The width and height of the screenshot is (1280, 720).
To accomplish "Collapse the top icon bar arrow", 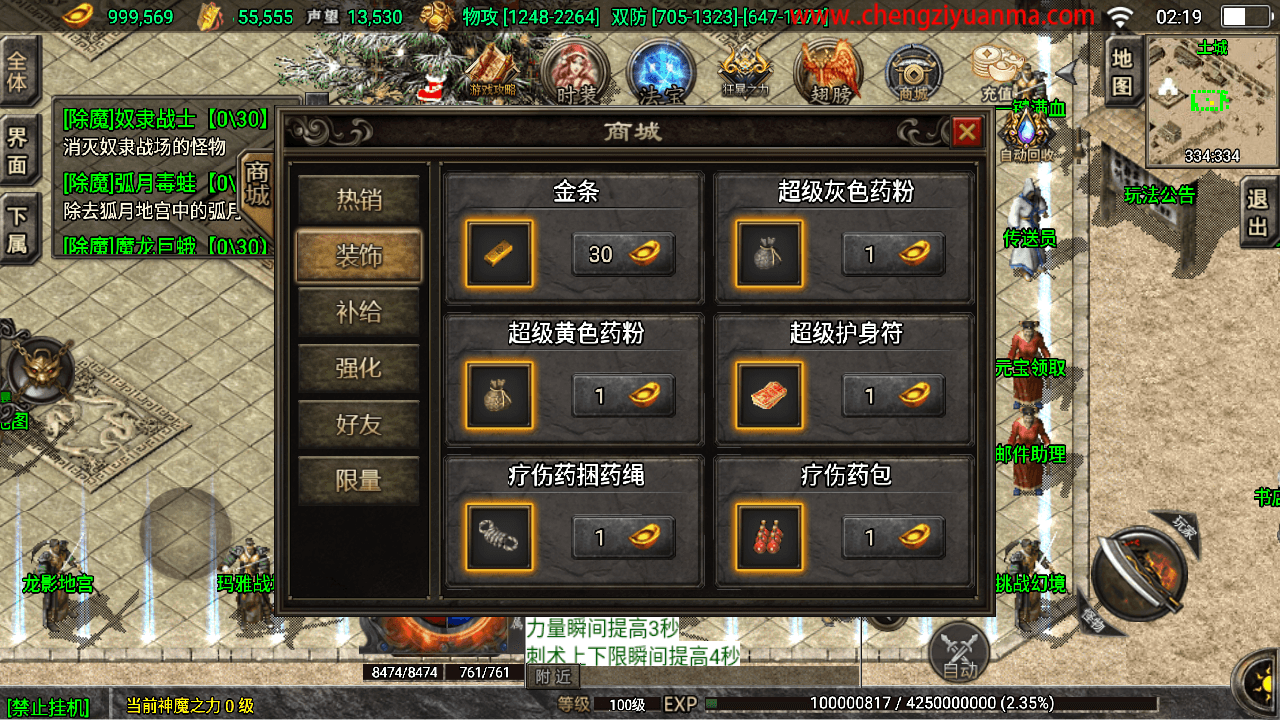I will point(1068,71).
